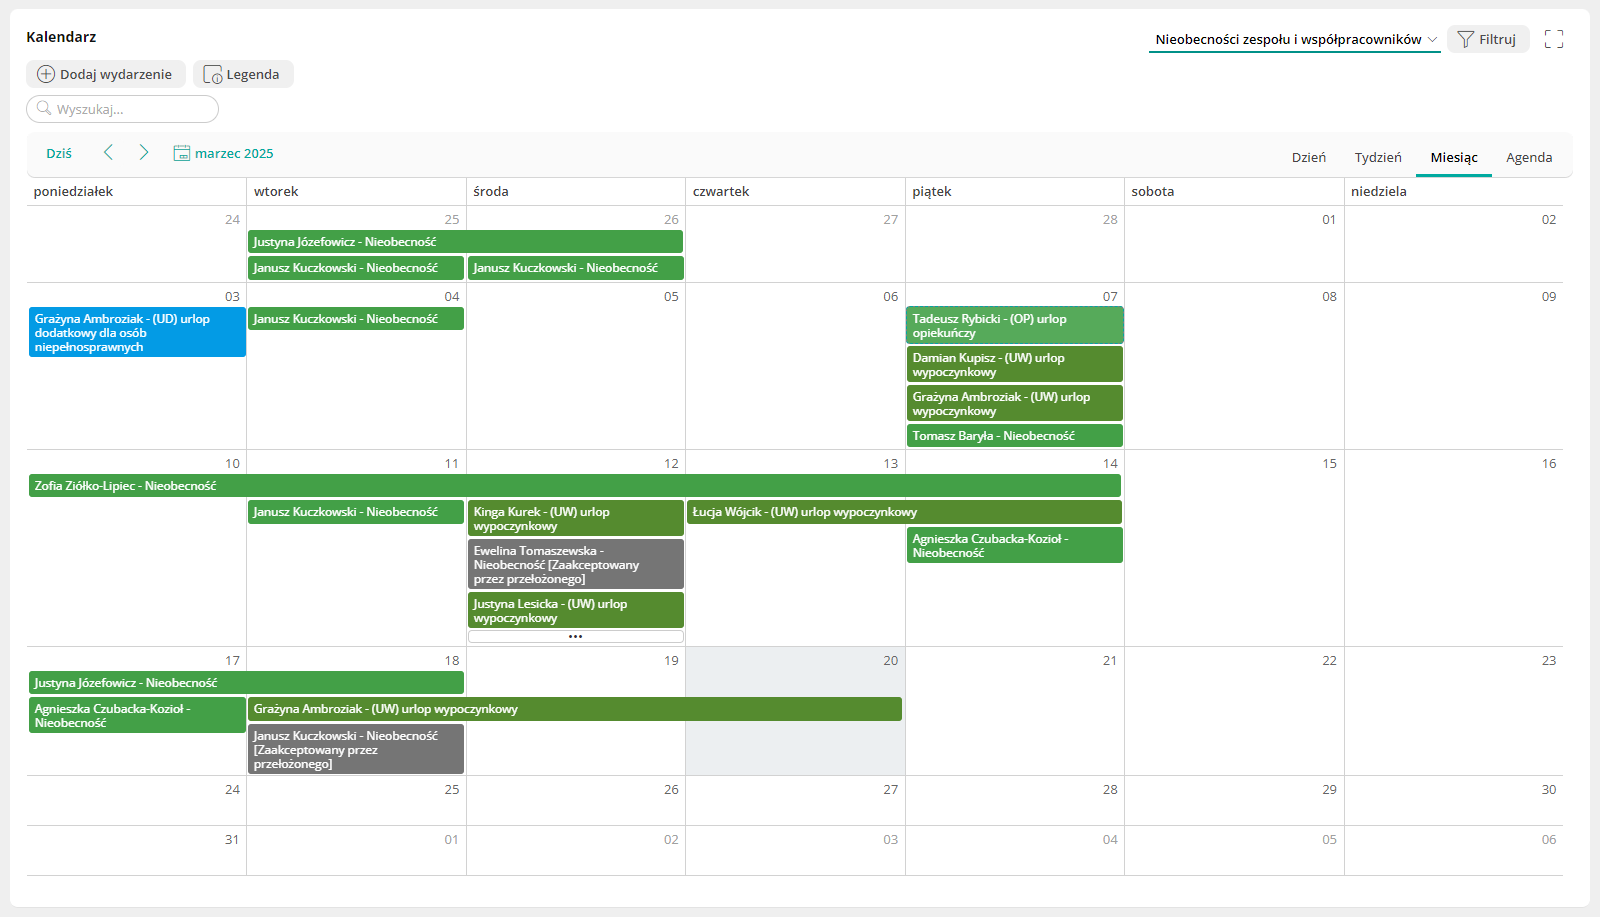Switch to the Agenda view tab
The height and width of the screenshot is (917, 1600).
pos(1529,157)
